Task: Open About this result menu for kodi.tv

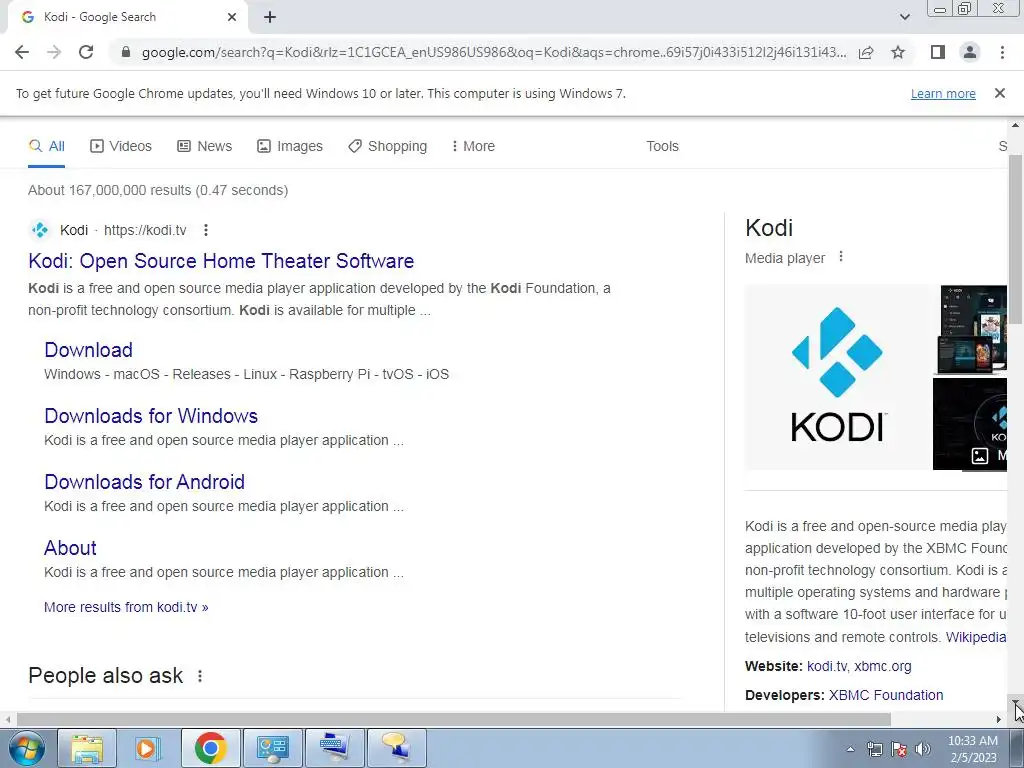Action: pos(206,230)
